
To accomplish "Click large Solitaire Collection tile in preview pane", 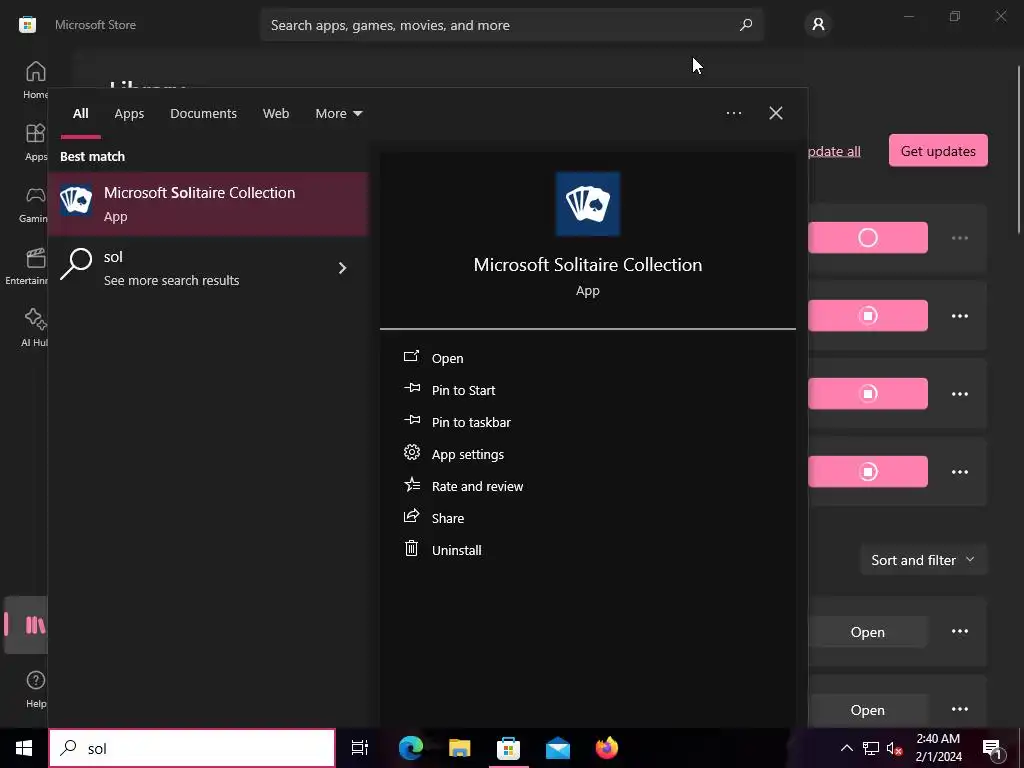I will pos(588,204).
